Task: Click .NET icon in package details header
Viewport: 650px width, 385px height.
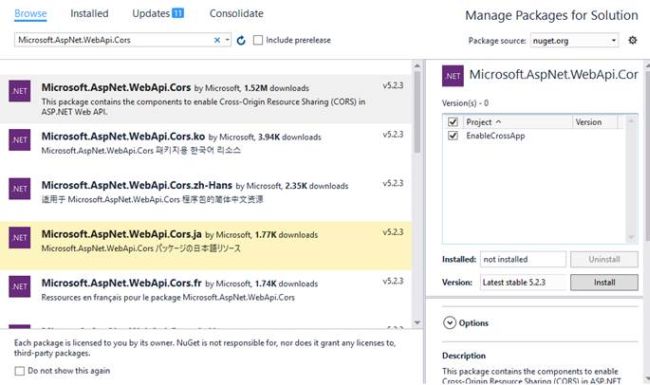Action: pos(453,76)
